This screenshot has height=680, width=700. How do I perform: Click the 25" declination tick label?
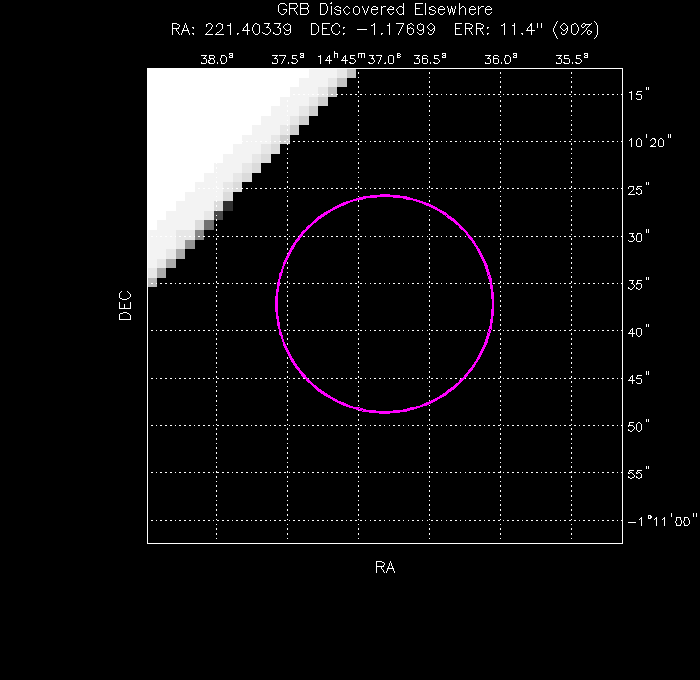click(x=638, y=189)
